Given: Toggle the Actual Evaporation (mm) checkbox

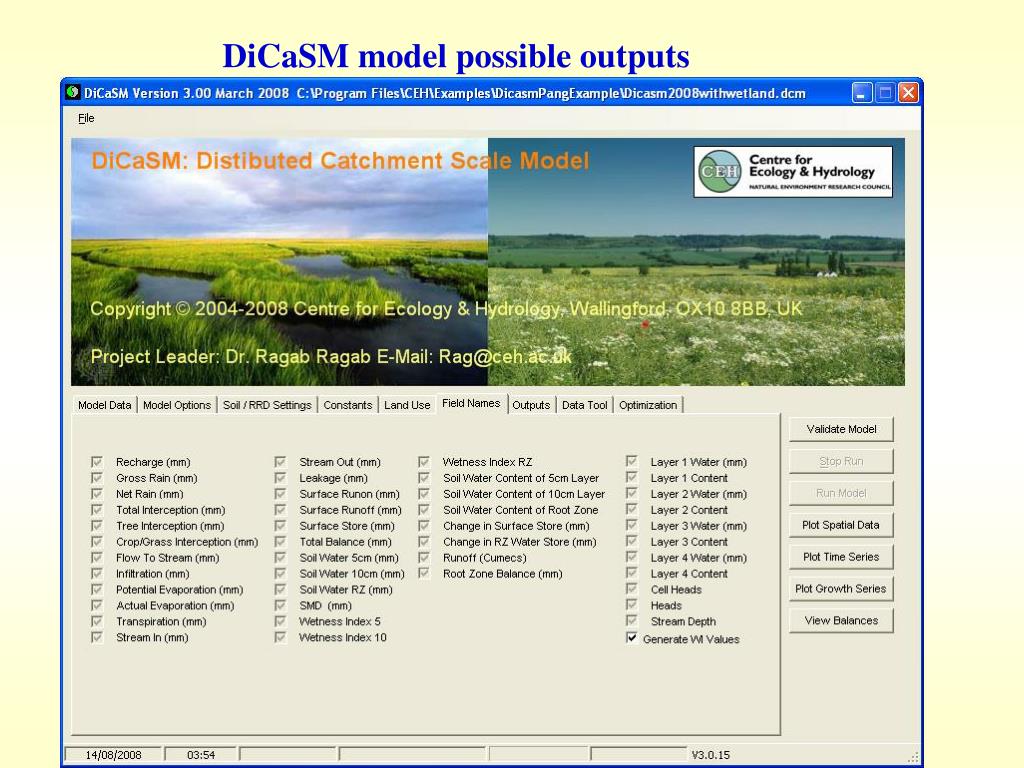Looking at the screenshot, I should point(97,605).
